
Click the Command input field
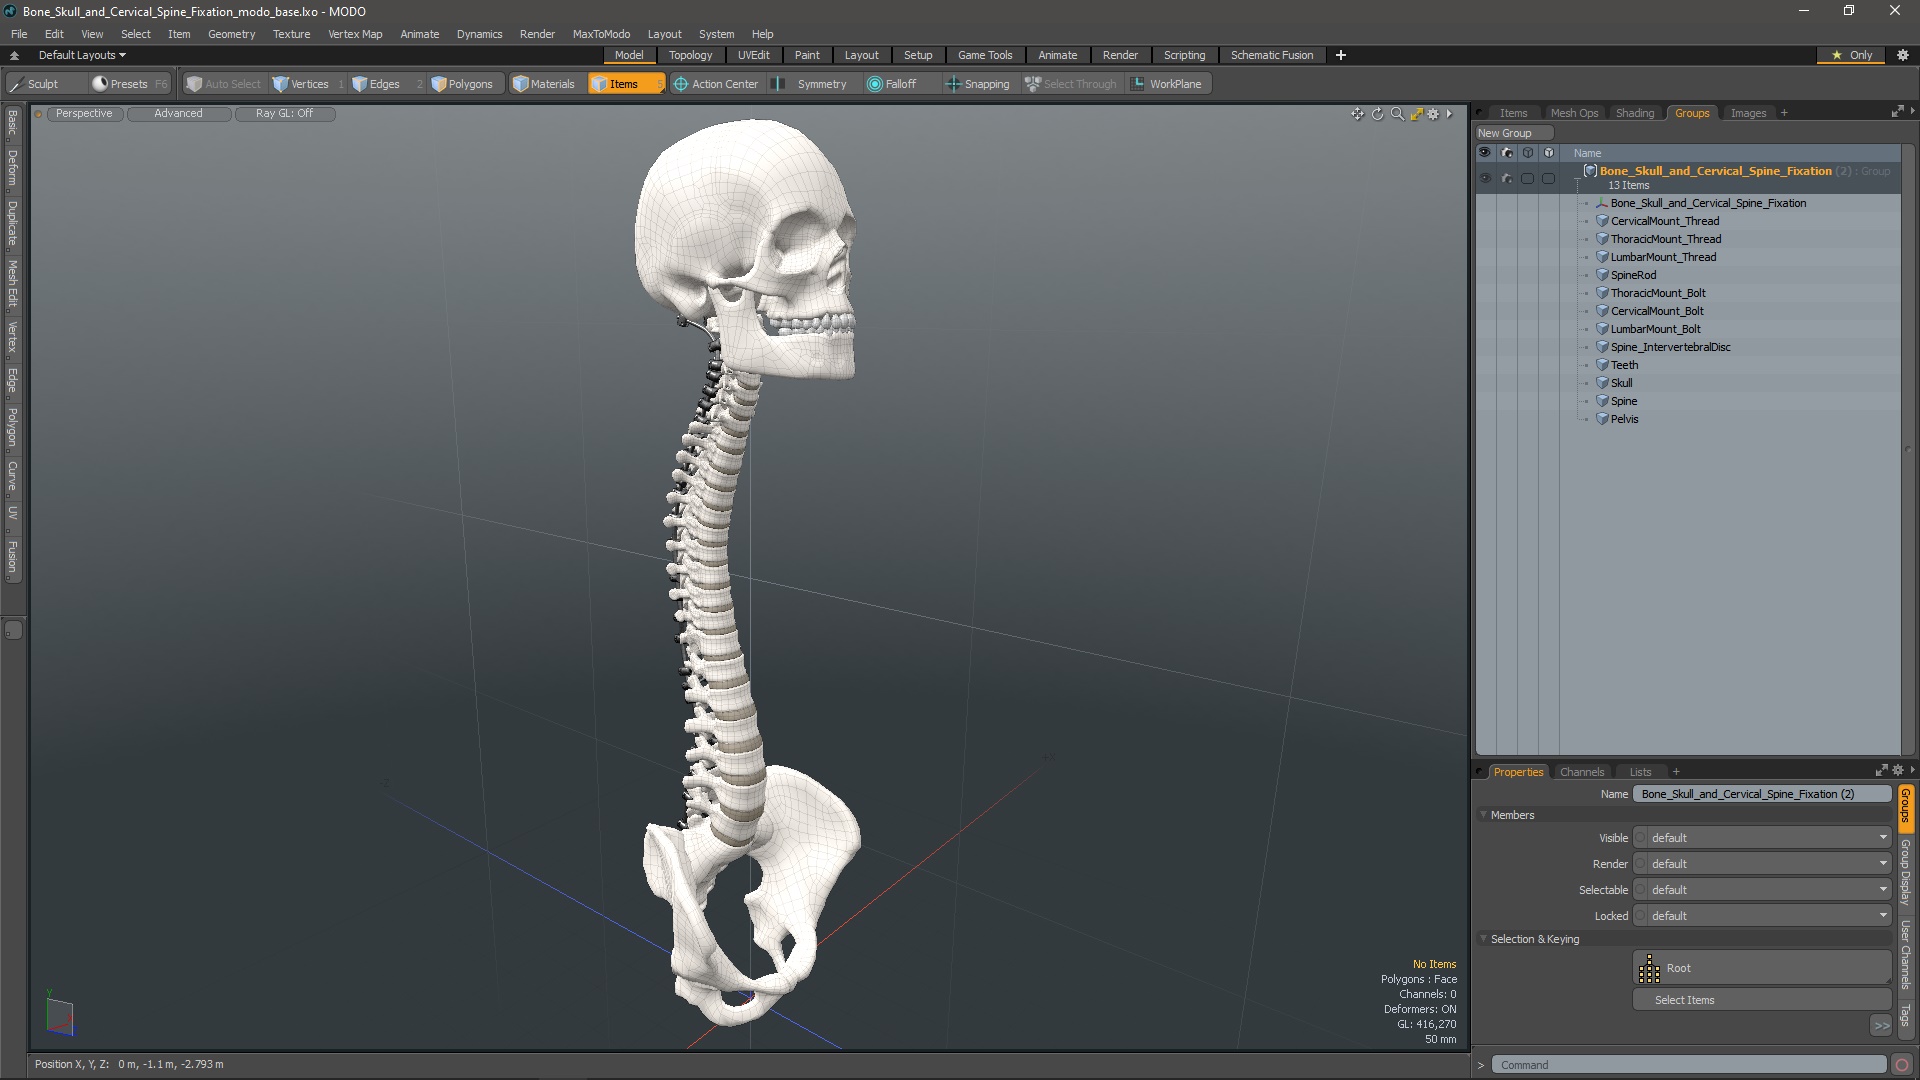1688,1065
